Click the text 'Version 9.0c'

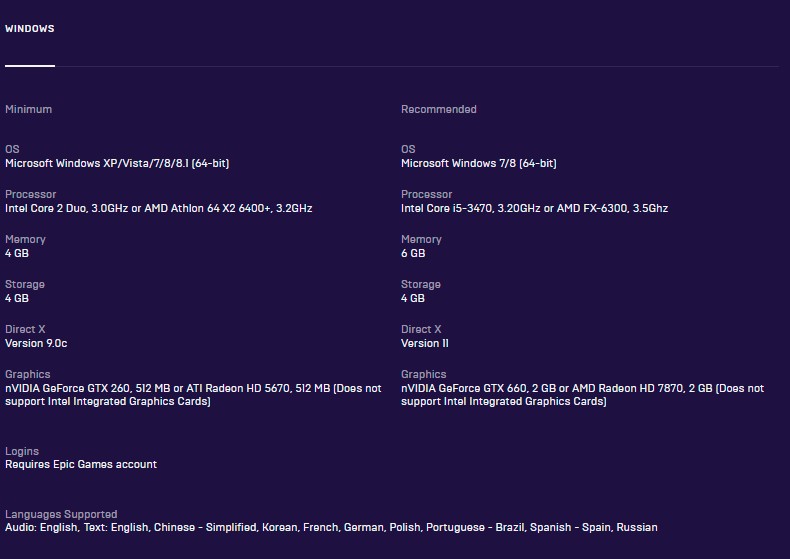point(36,343)
